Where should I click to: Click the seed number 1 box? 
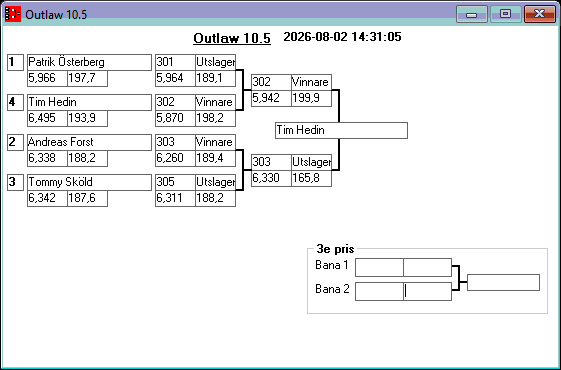click(15, 62)
